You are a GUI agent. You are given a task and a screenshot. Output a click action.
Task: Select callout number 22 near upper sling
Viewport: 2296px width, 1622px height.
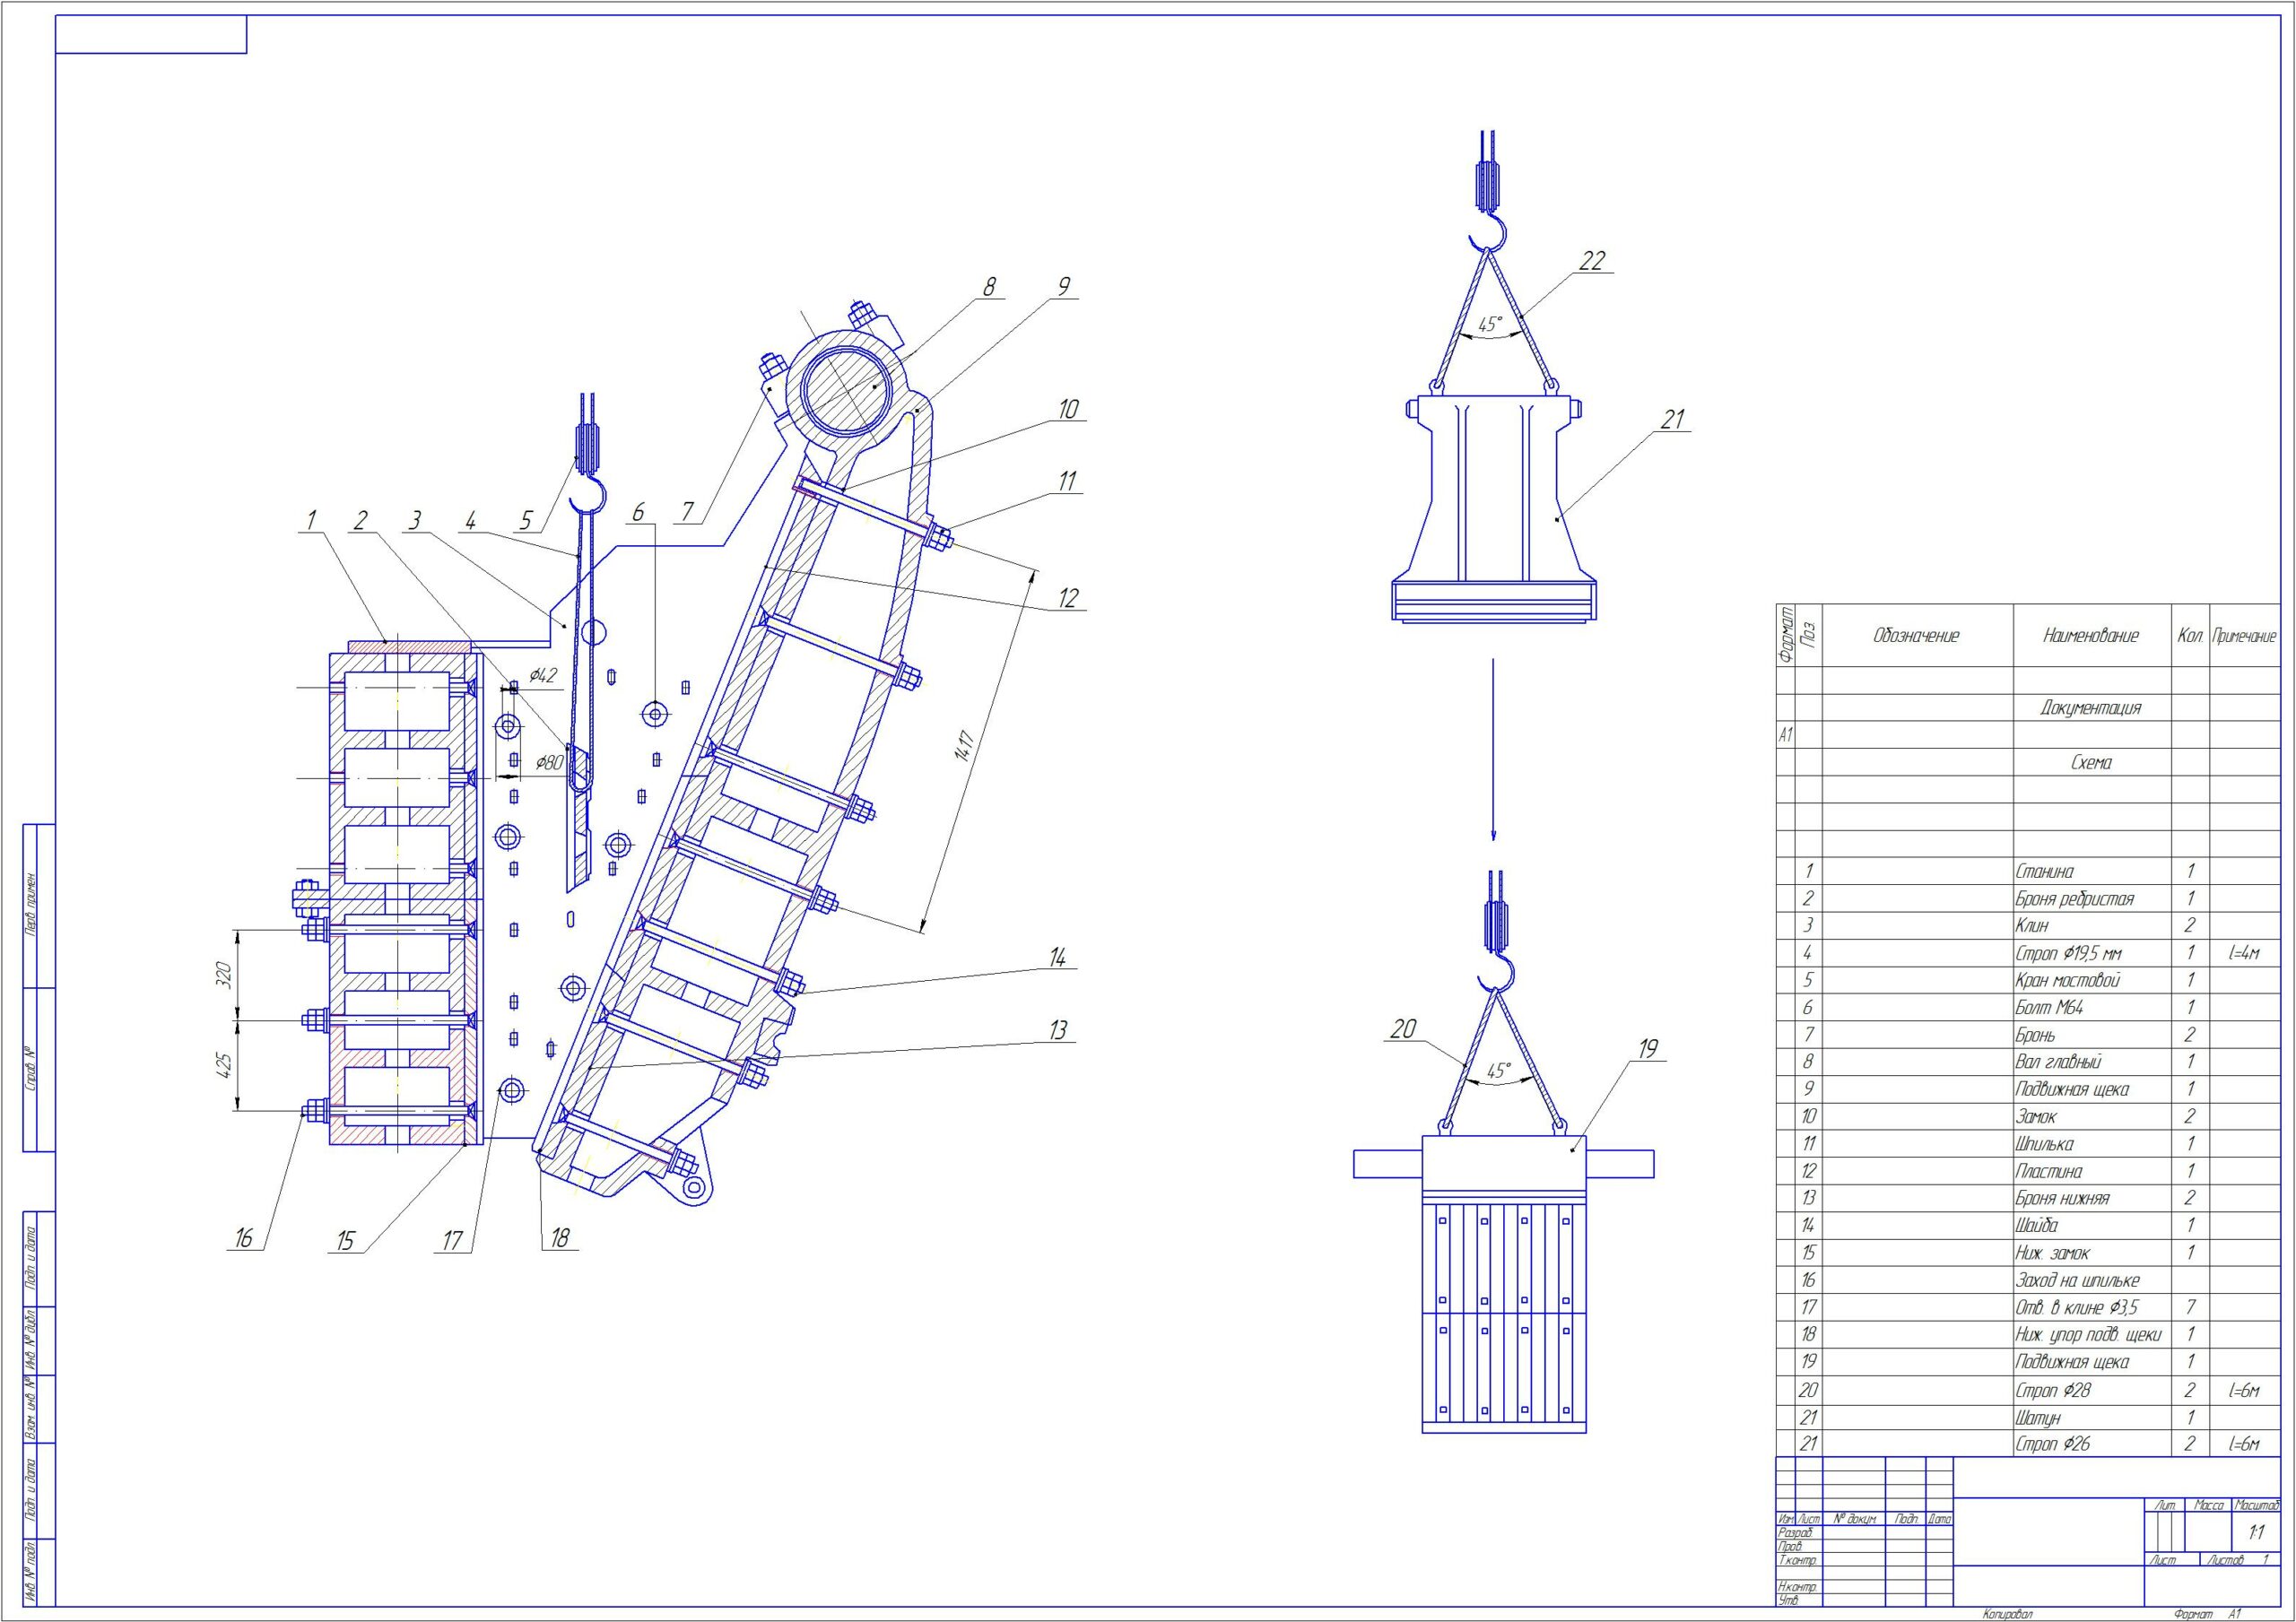[1591, 261]
